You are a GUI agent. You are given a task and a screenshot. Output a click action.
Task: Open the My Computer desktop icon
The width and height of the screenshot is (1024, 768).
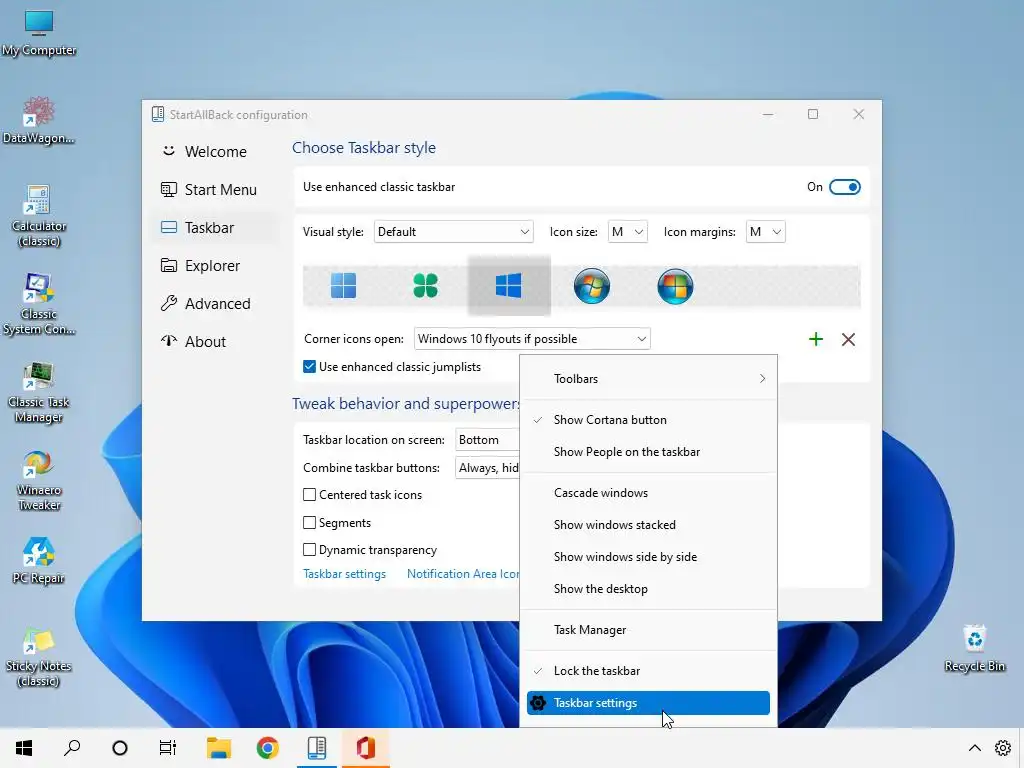(39, 33)
